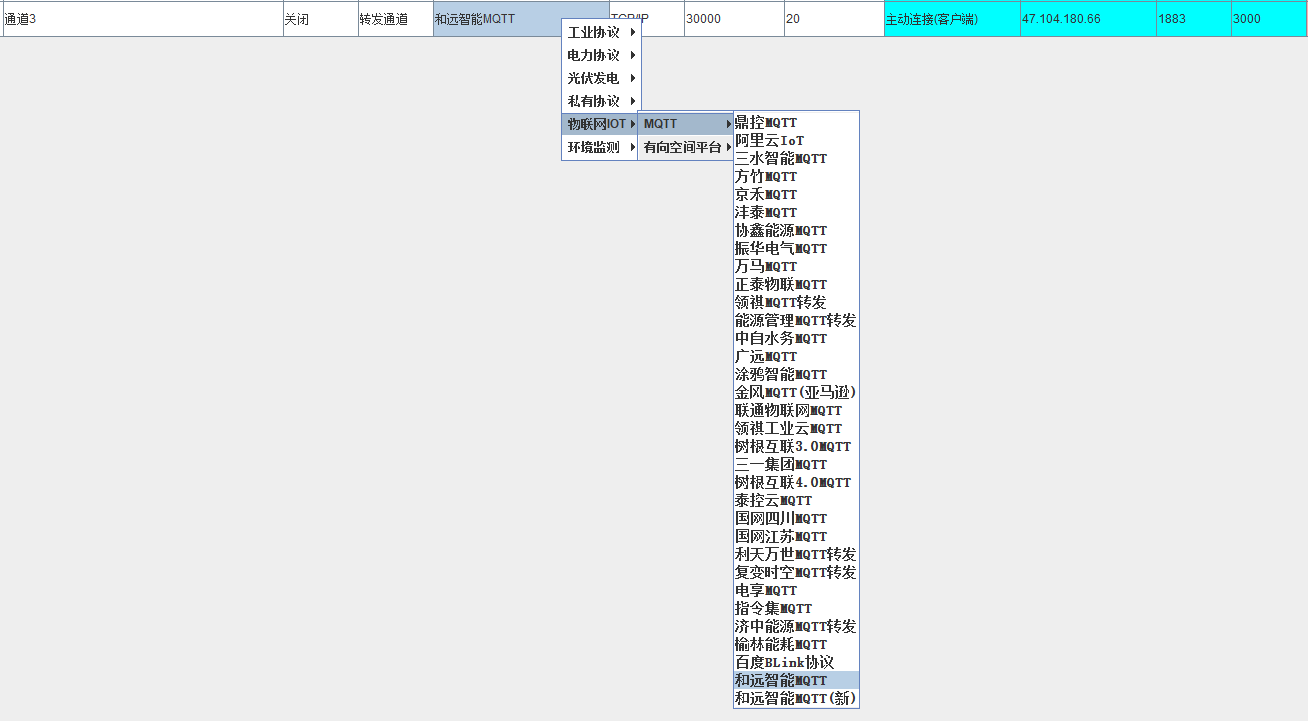Select 百度BLink协议 entry
1308x721 pixels.
click(796, 662)
